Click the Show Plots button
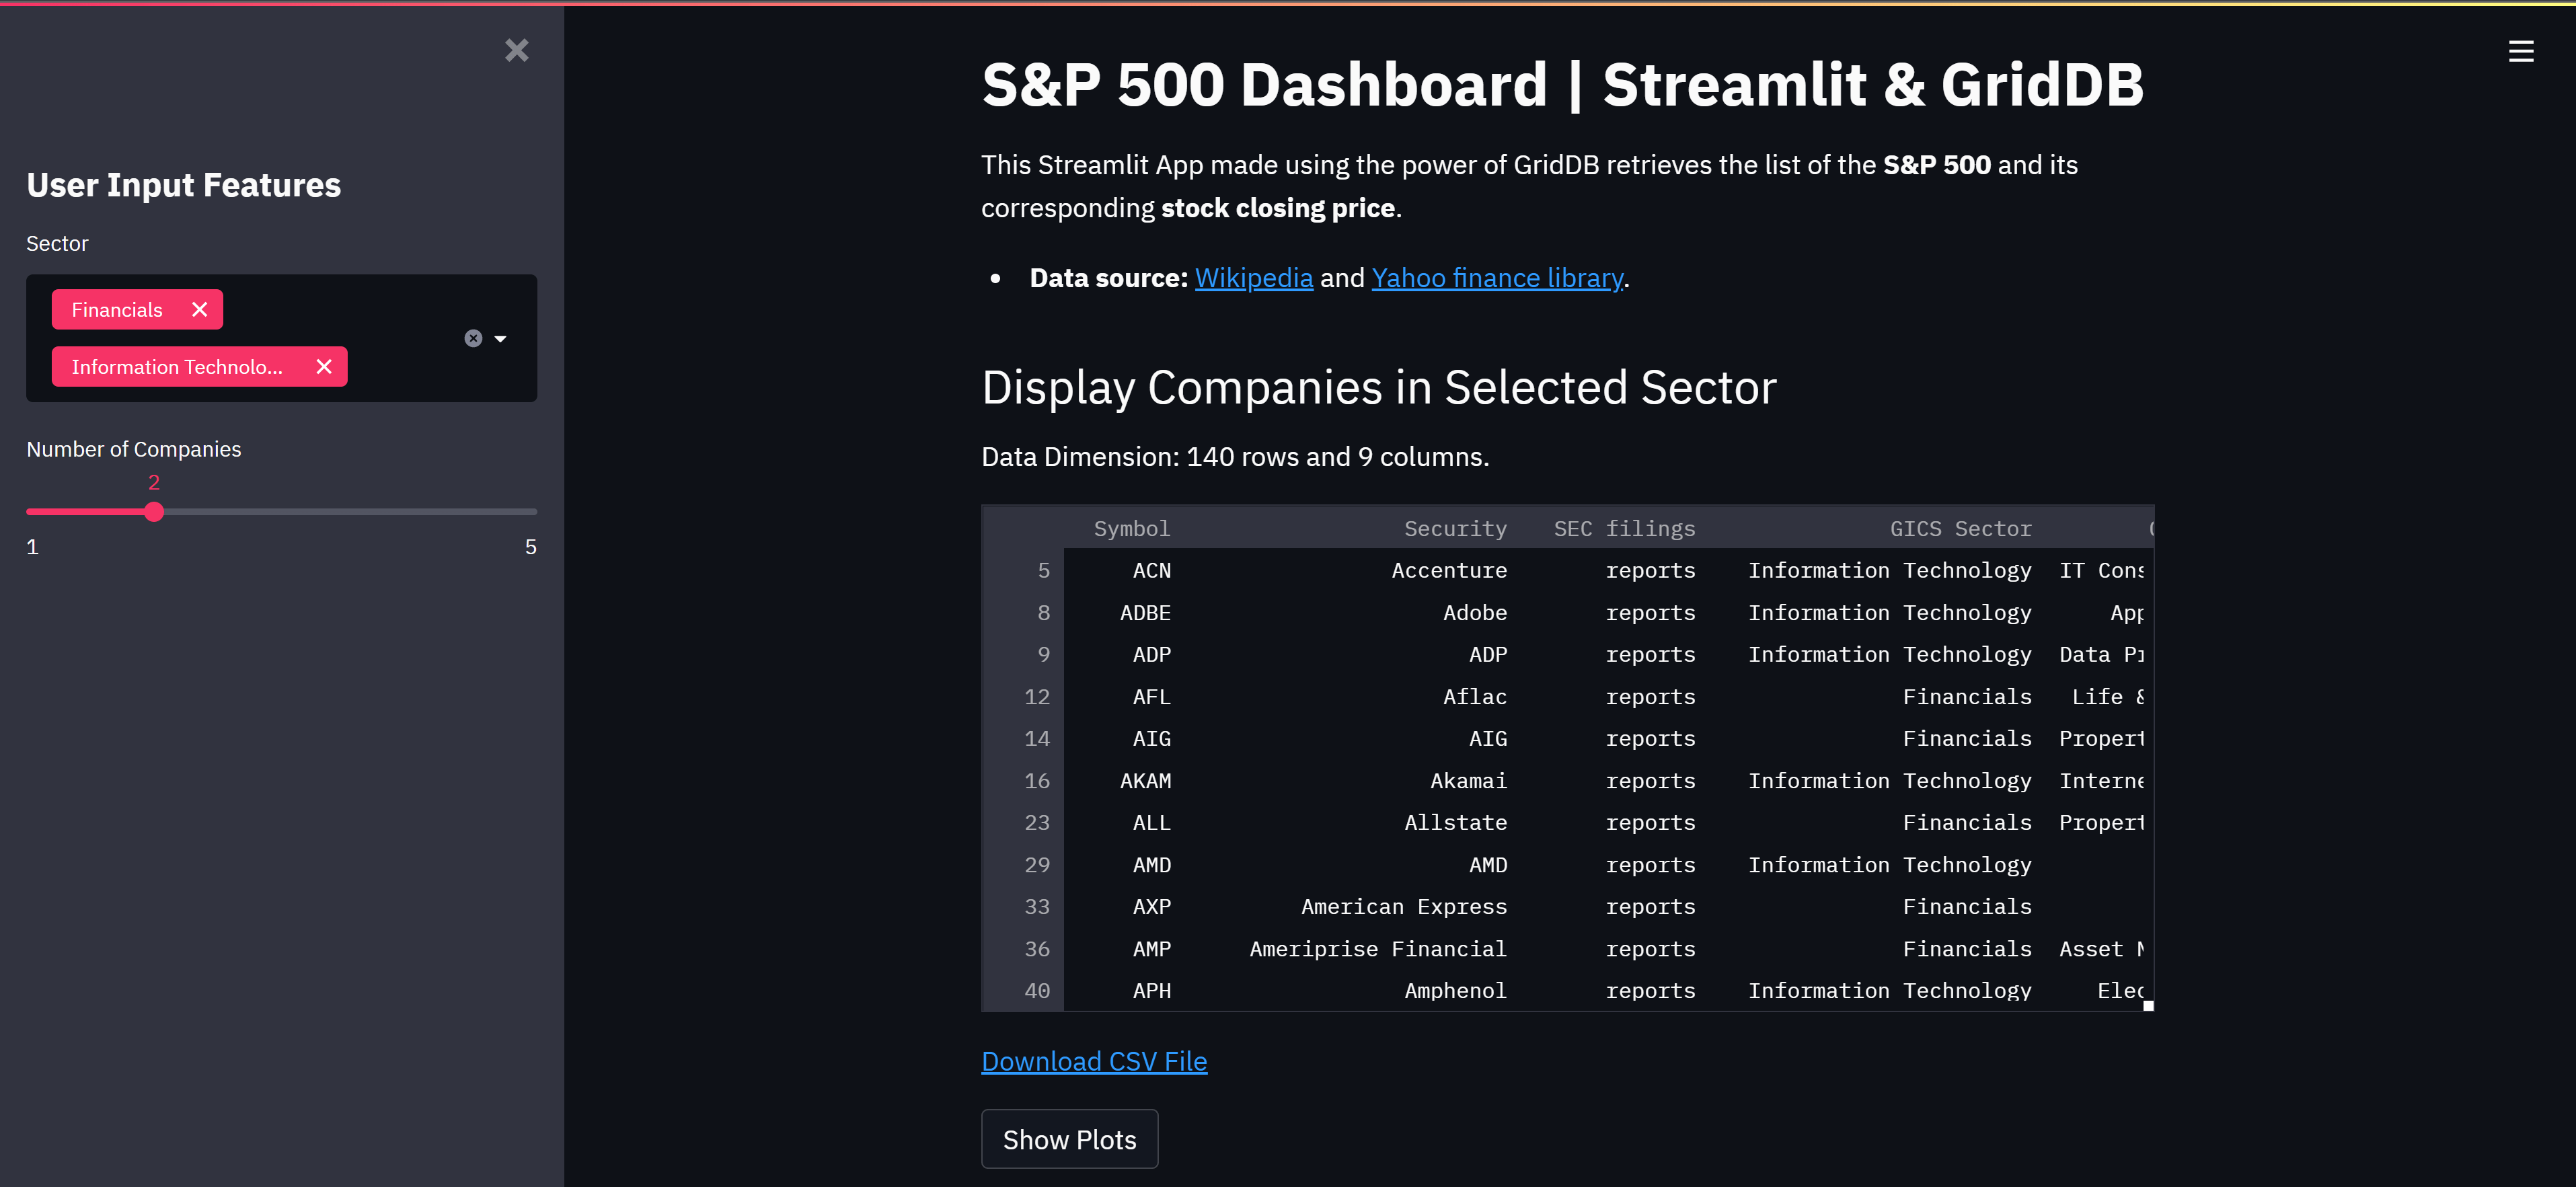Image resolution: width=2576 pixels, height=1187 pixels. (x=1069, y=1139)
